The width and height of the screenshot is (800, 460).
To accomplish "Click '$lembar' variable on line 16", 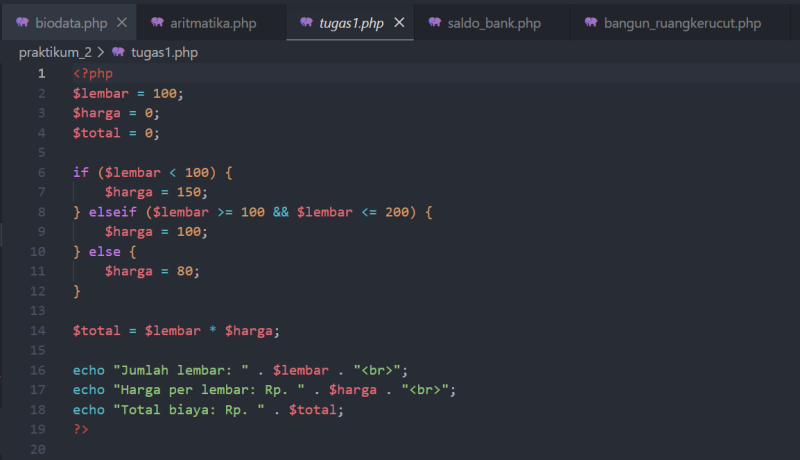I will pos(301,370).
